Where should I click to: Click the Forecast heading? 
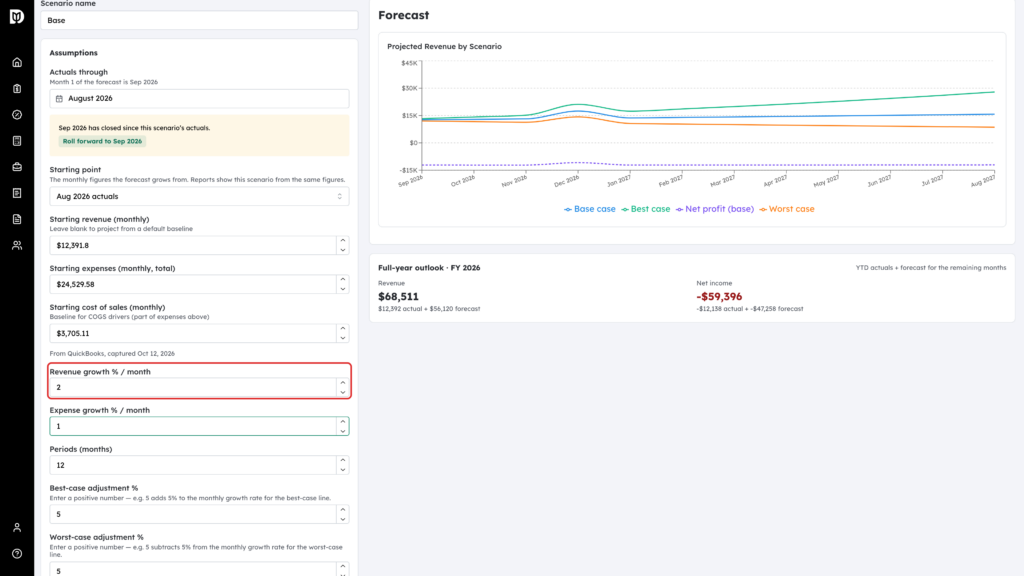(404, 15)
